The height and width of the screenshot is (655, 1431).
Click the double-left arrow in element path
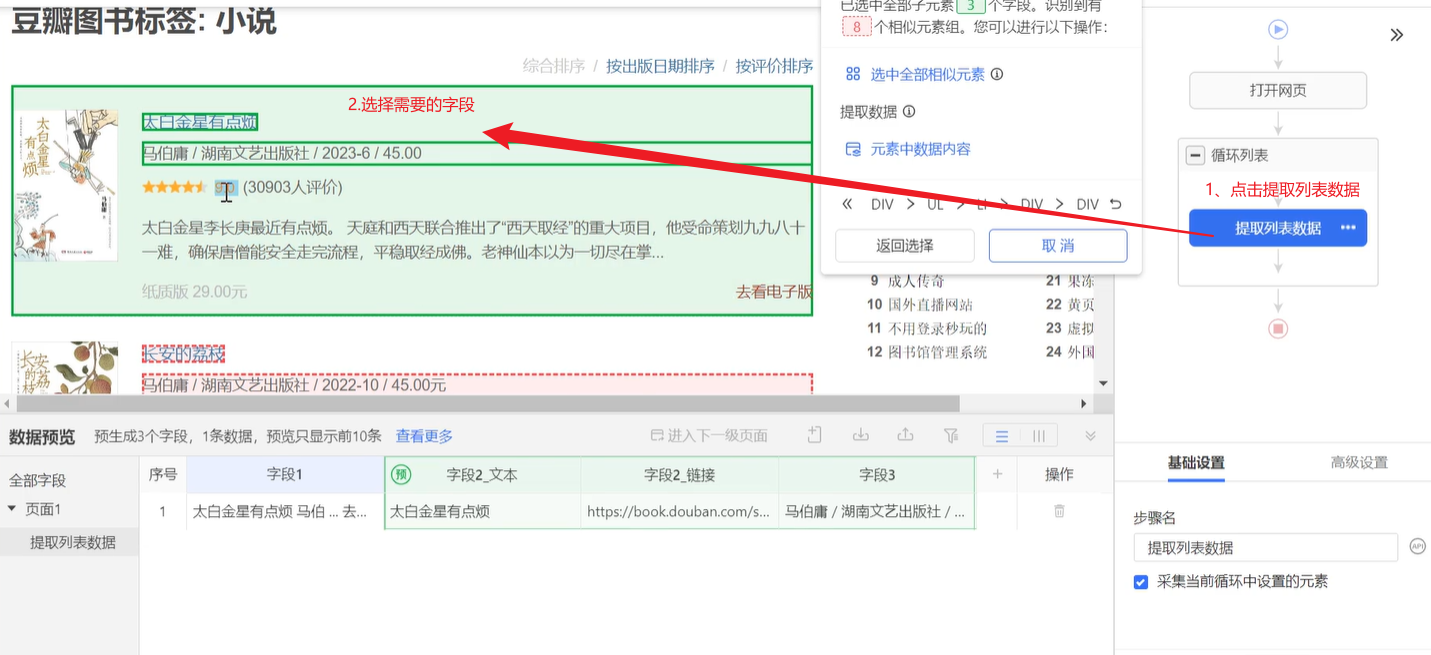pos(848,204)
